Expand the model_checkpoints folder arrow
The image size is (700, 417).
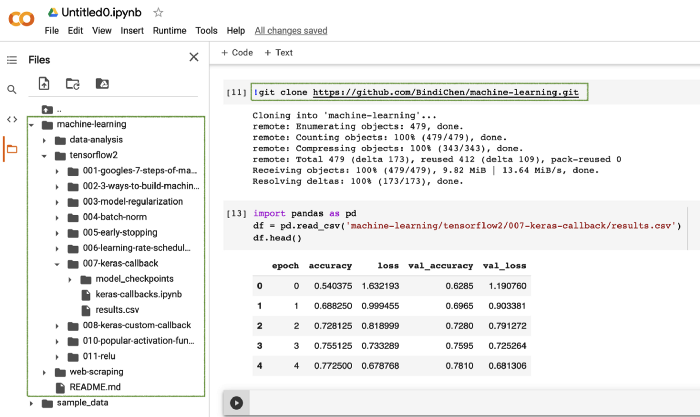pos(70,279)
